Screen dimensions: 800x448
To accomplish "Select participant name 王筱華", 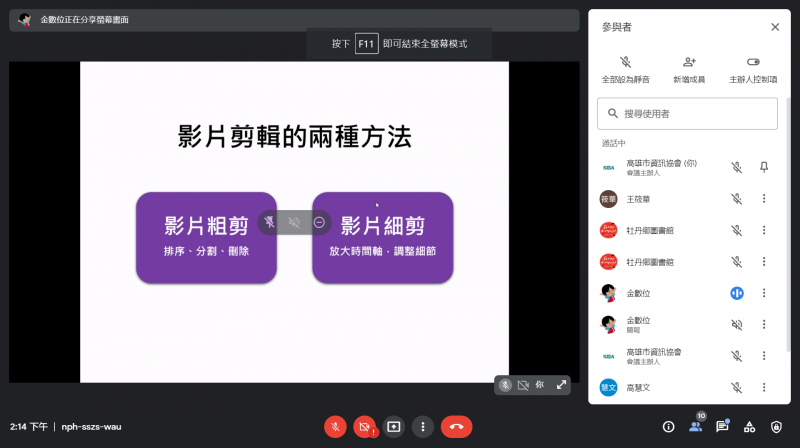I will click(x=638, y=200).
